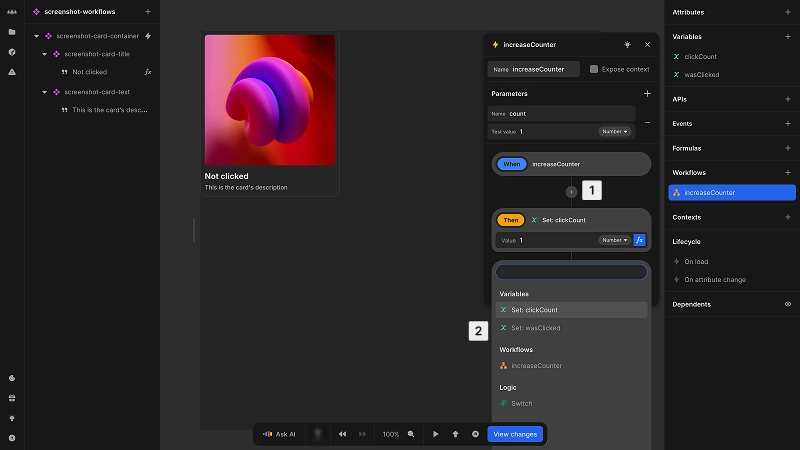Collapse the screenshot-card-title tree node
Viewport: 800px width, 450px height.
(44, 54)
